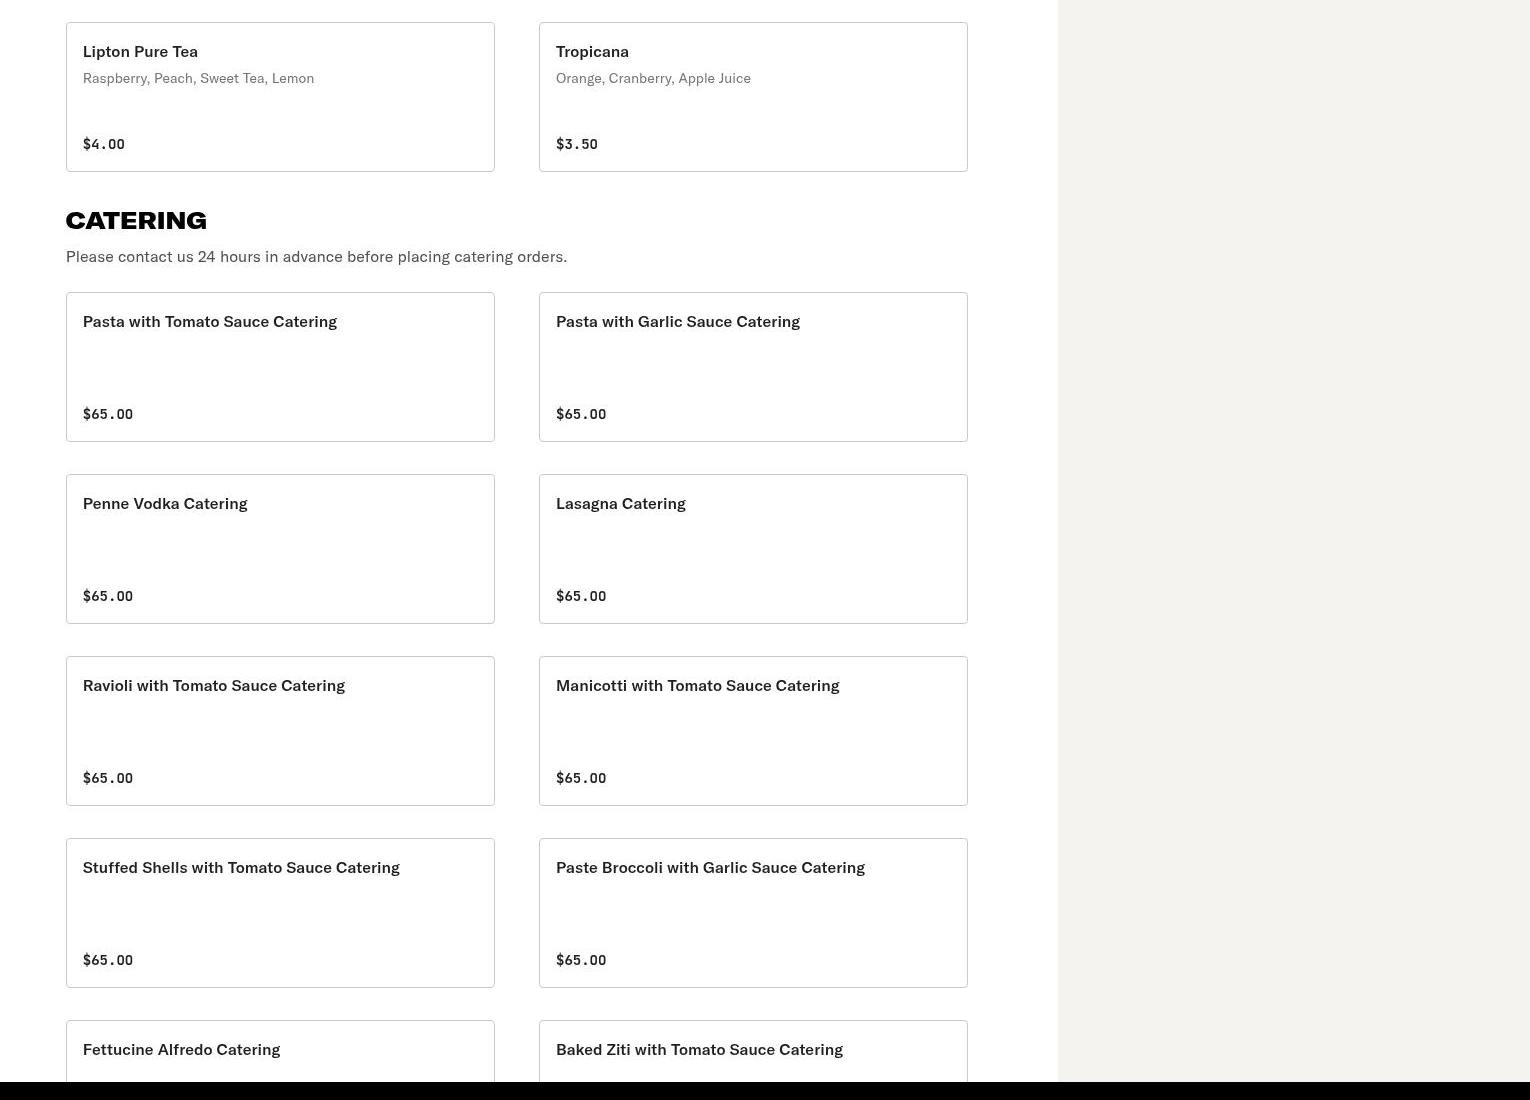Open the Lipton Pure Tea item card
This screenshot has height=1100, width=1530.
pos(280,97)
